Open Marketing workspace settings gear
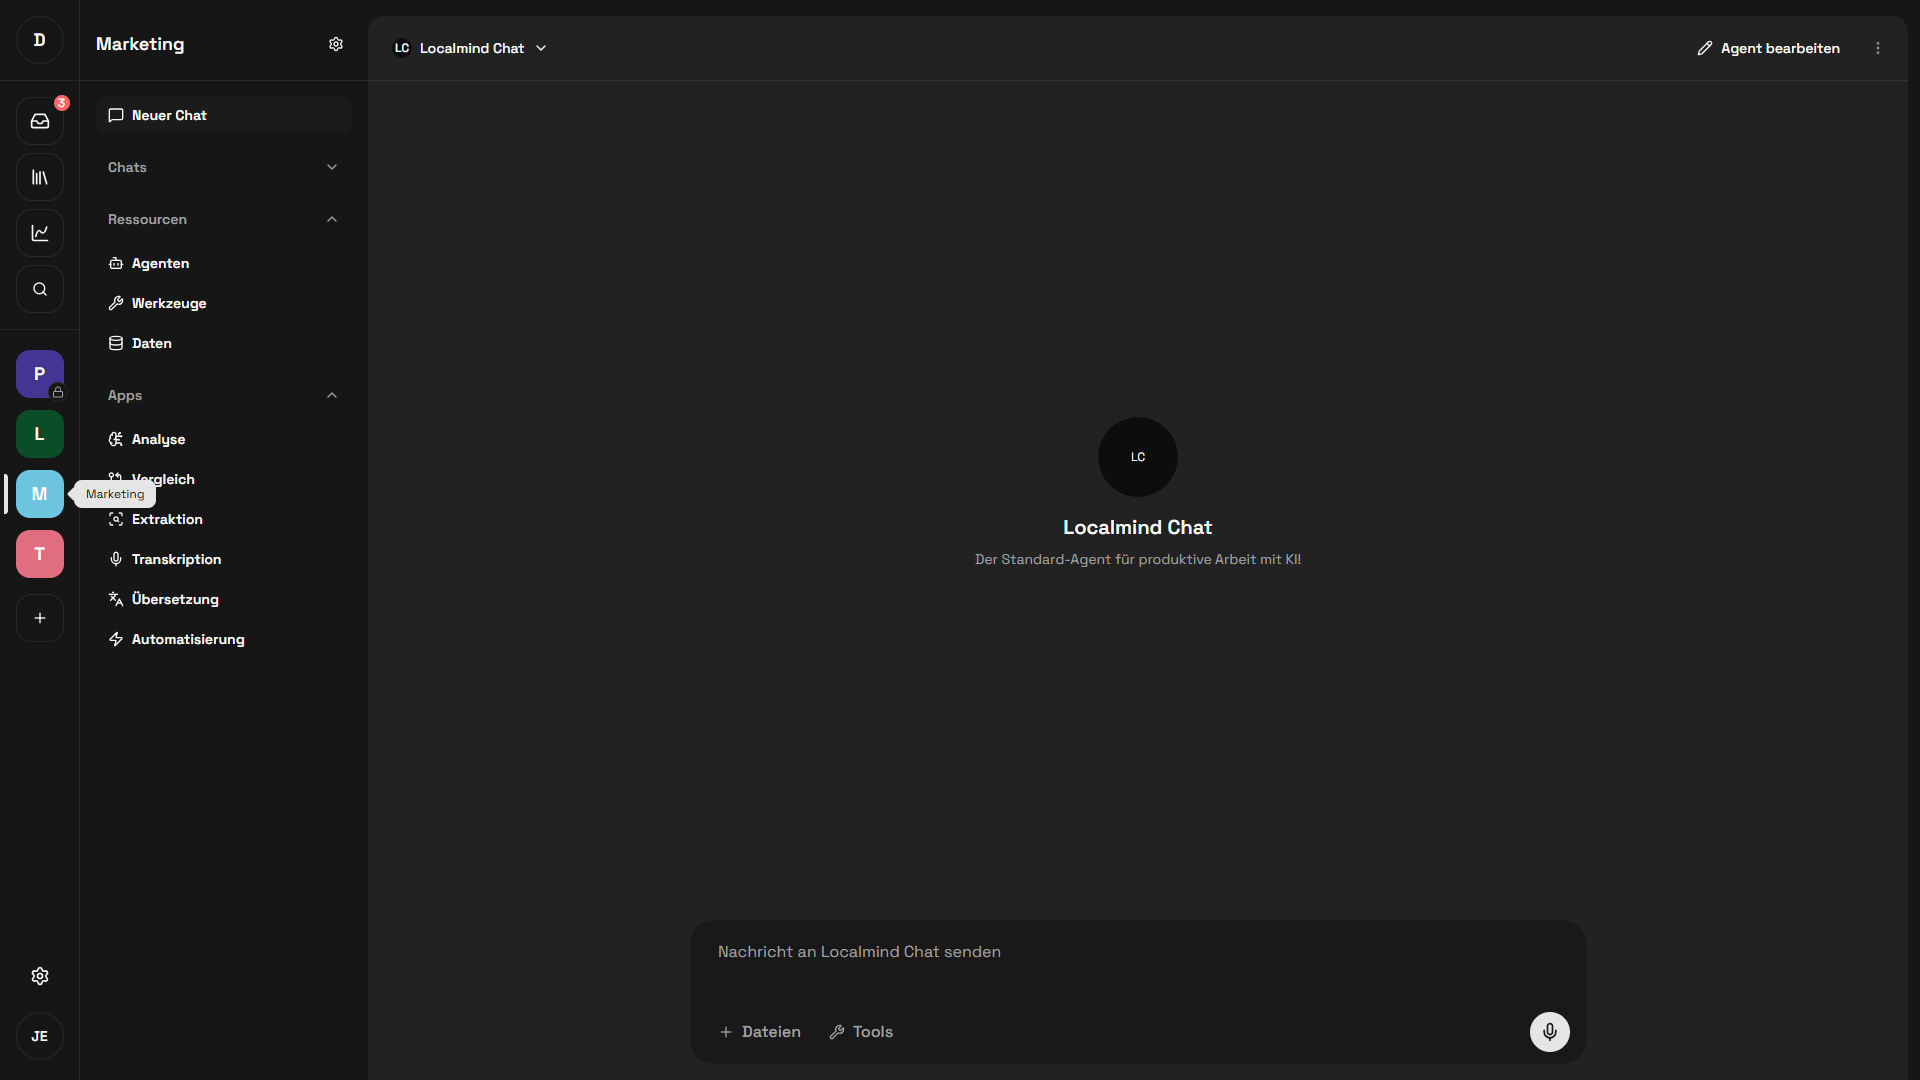Viewport: 1920px width, 1080px height. 336,44
